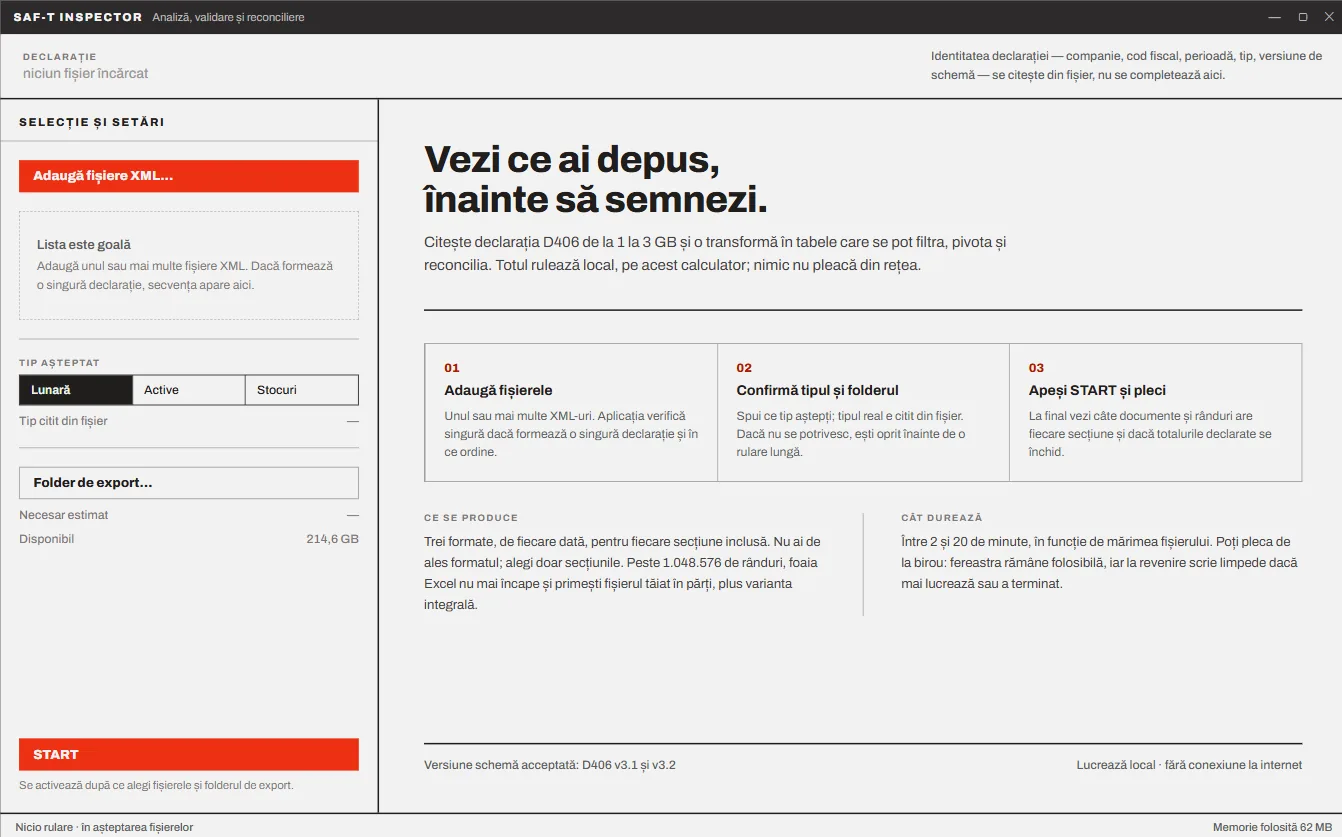Click "Versiune schemă acceptată: D406 v3.1 și v3.2"
This screenshot has width=1342, height=837.
click(550, 765)
